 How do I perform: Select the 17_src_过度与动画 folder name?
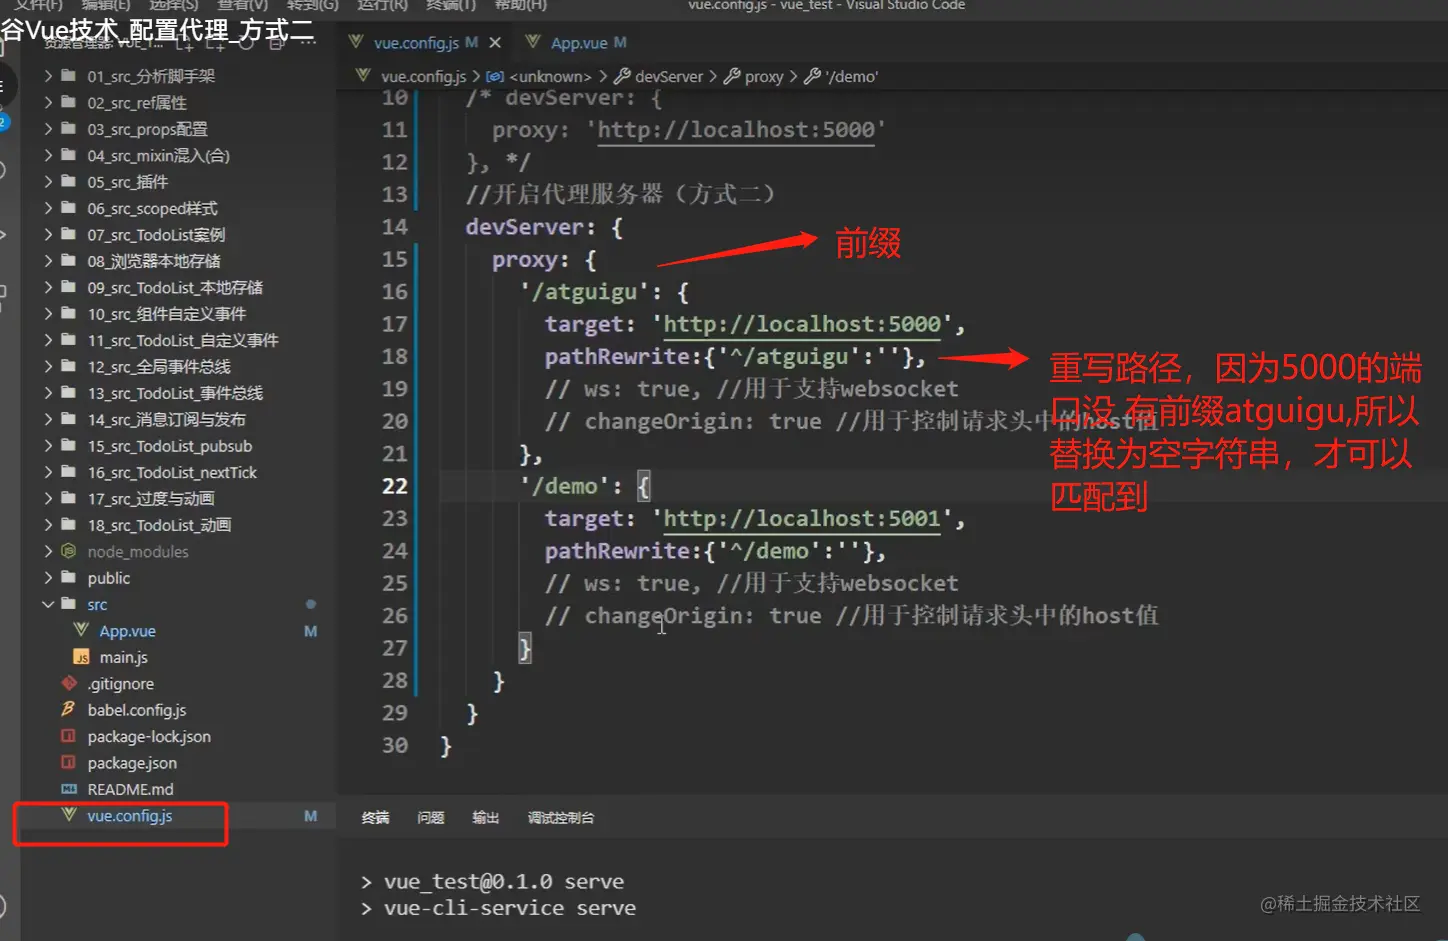(x=151, y=498)
